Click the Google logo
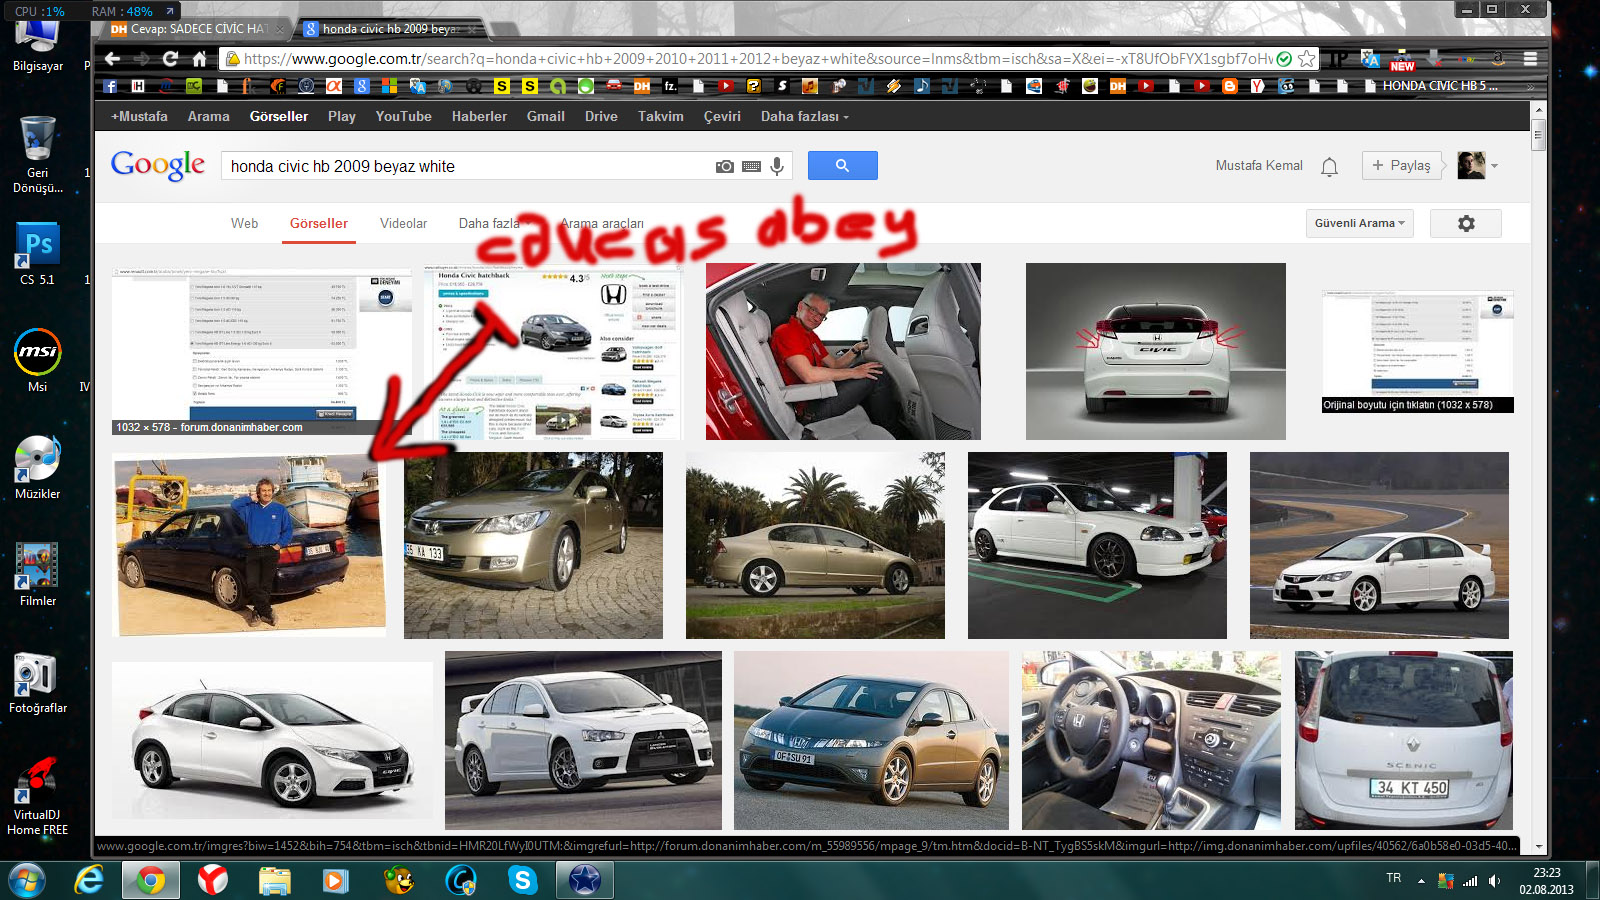 tap(157, 164)
